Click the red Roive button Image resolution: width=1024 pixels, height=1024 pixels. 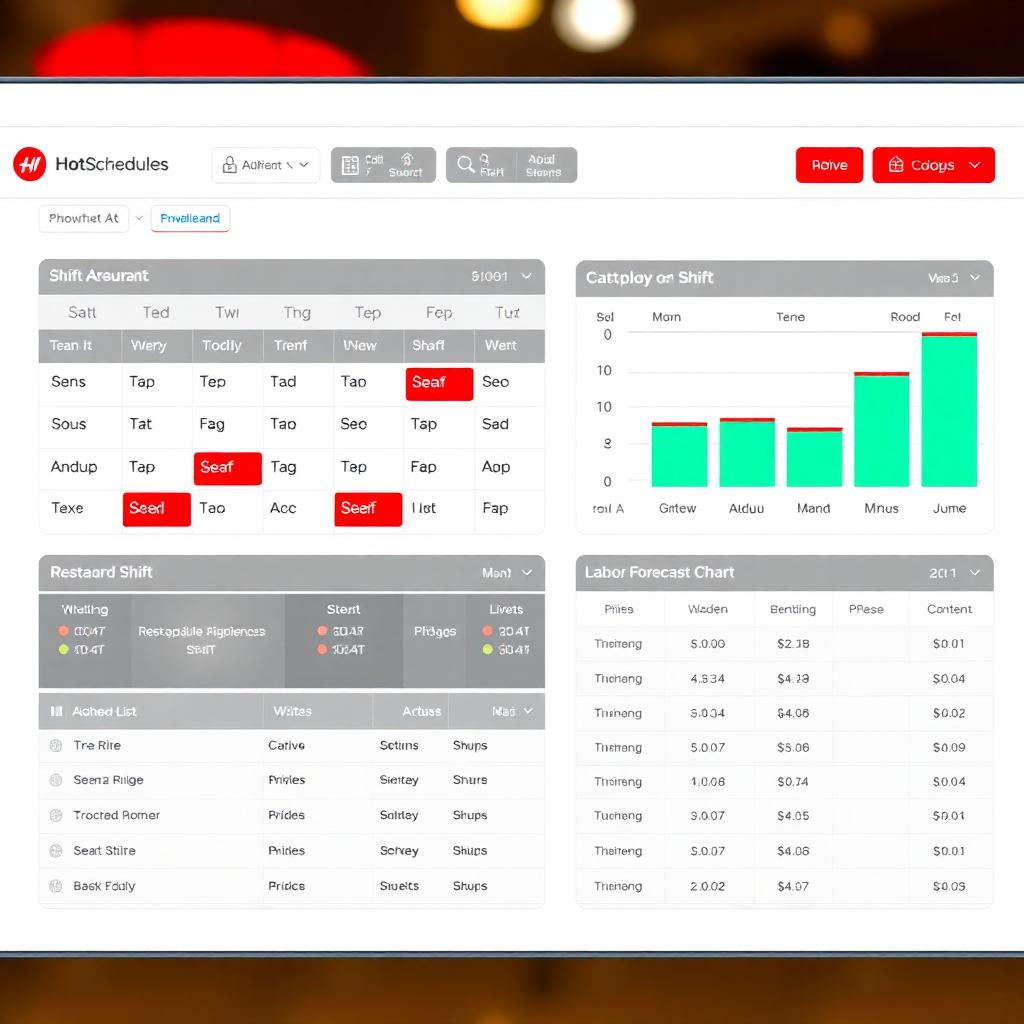click(829, 165)
